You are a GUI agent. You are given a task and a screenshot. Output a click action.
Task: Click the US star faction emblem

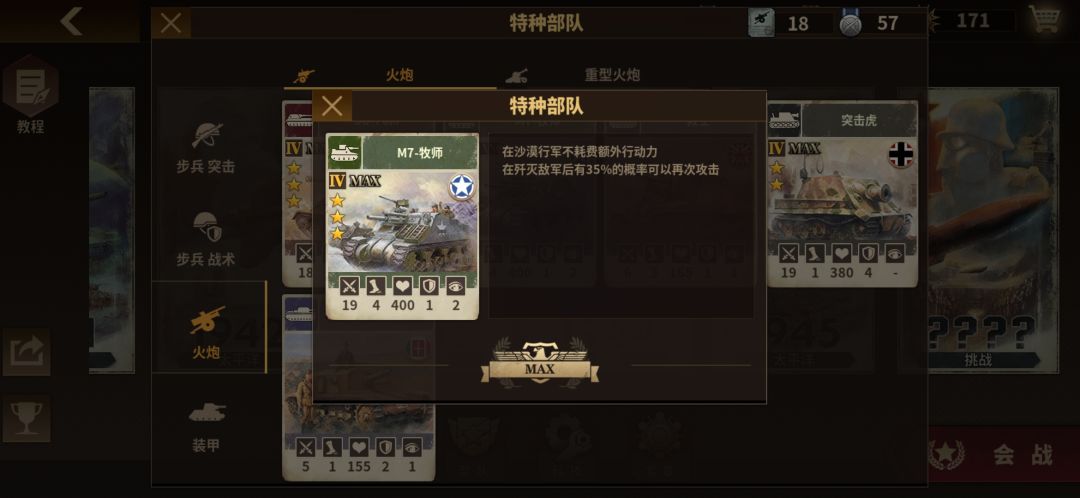(461, 187)
